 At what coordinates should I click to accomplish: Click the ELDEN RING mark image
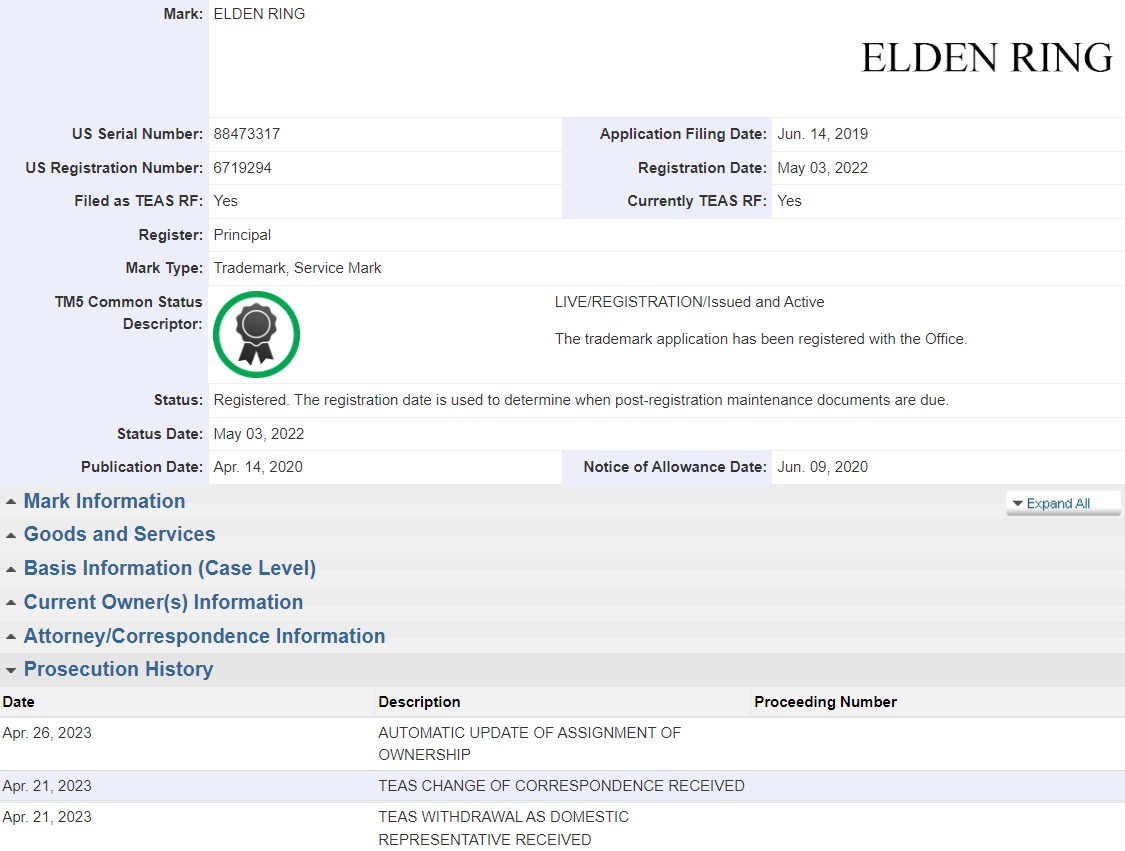click(x=987, y=57)
